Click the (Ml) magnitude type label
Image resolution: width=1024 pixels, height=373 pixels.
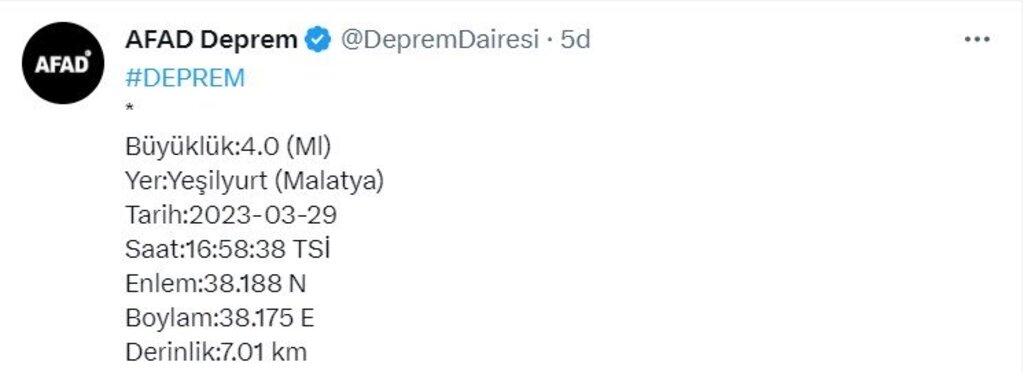pos(308,148)
